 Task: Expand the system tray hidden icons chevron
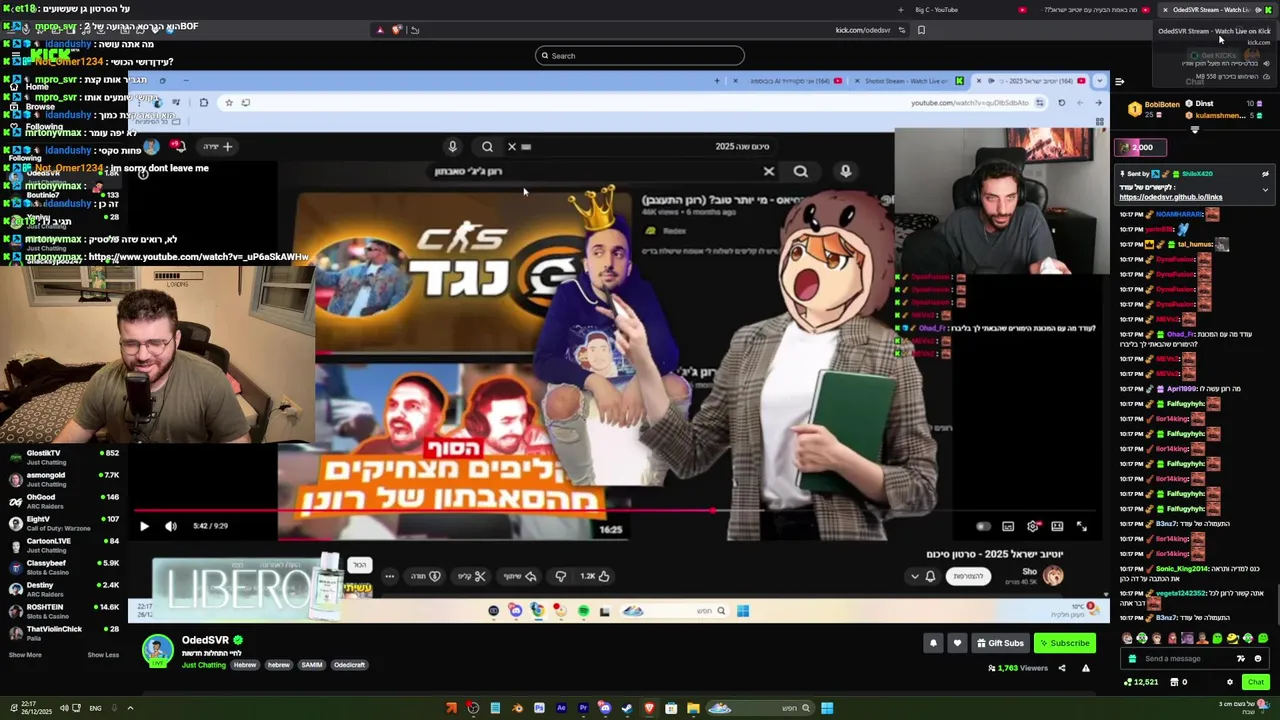click(130, 708)
